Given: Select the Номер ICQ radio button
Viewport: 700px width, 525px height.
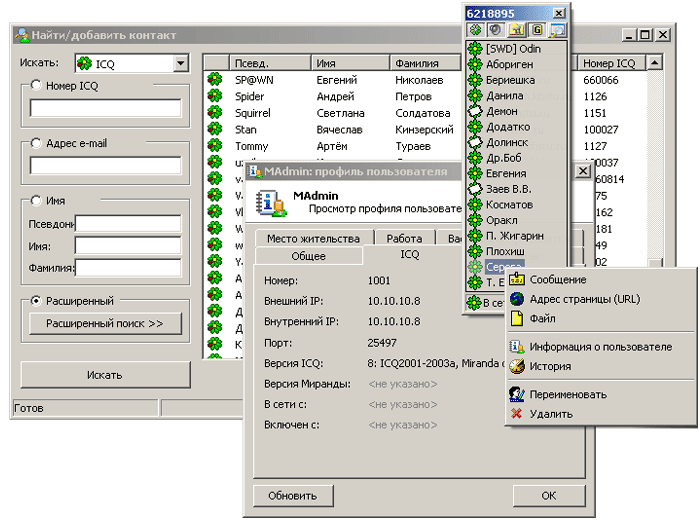Looking at the screenshot, I should [x=36, y=86].
